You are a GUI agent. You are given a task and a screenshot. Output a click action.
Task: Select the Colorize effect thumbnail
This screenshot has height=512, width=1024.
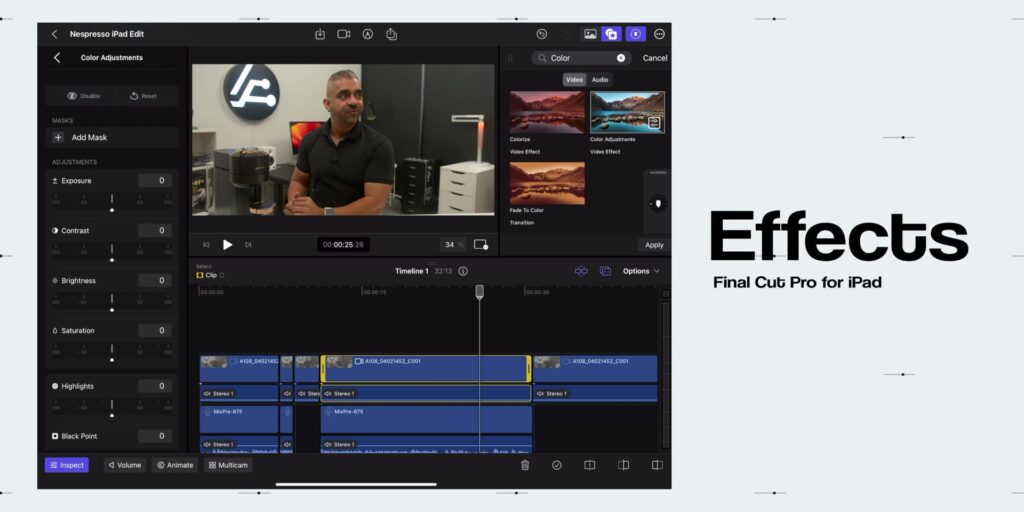coord(547,112)
